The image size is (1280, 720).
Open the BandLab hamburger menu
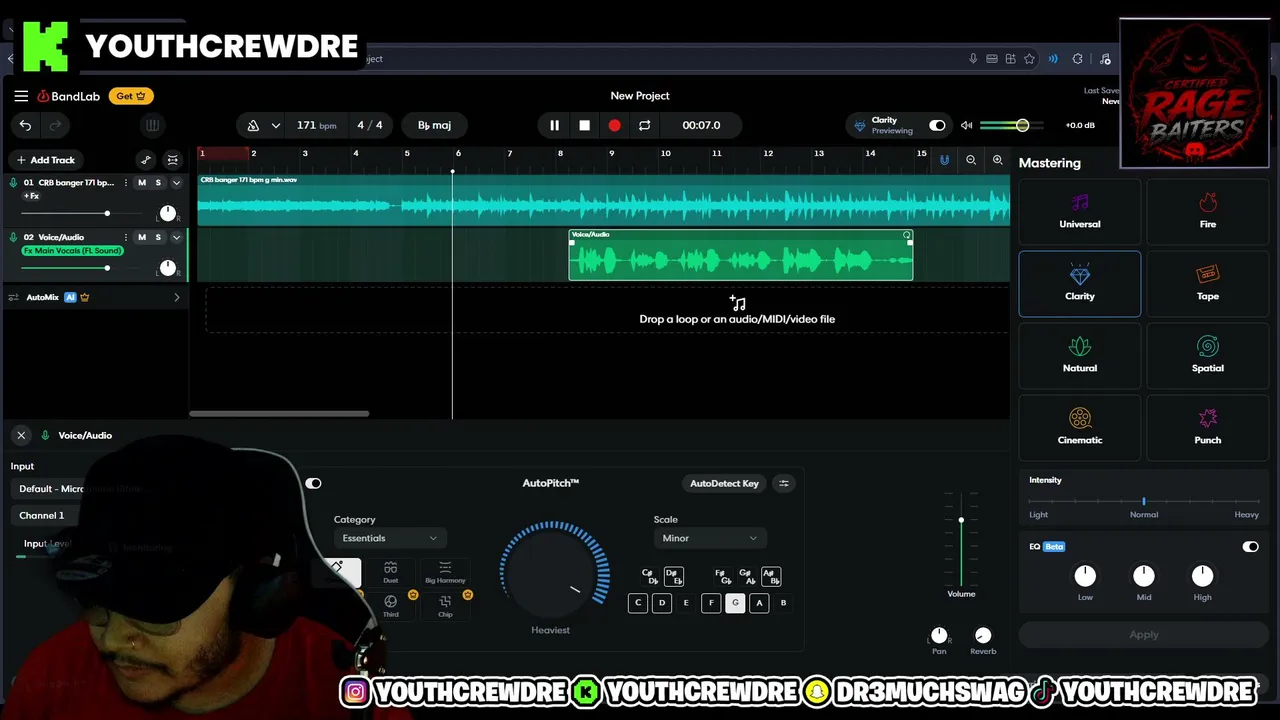(21, 96)
